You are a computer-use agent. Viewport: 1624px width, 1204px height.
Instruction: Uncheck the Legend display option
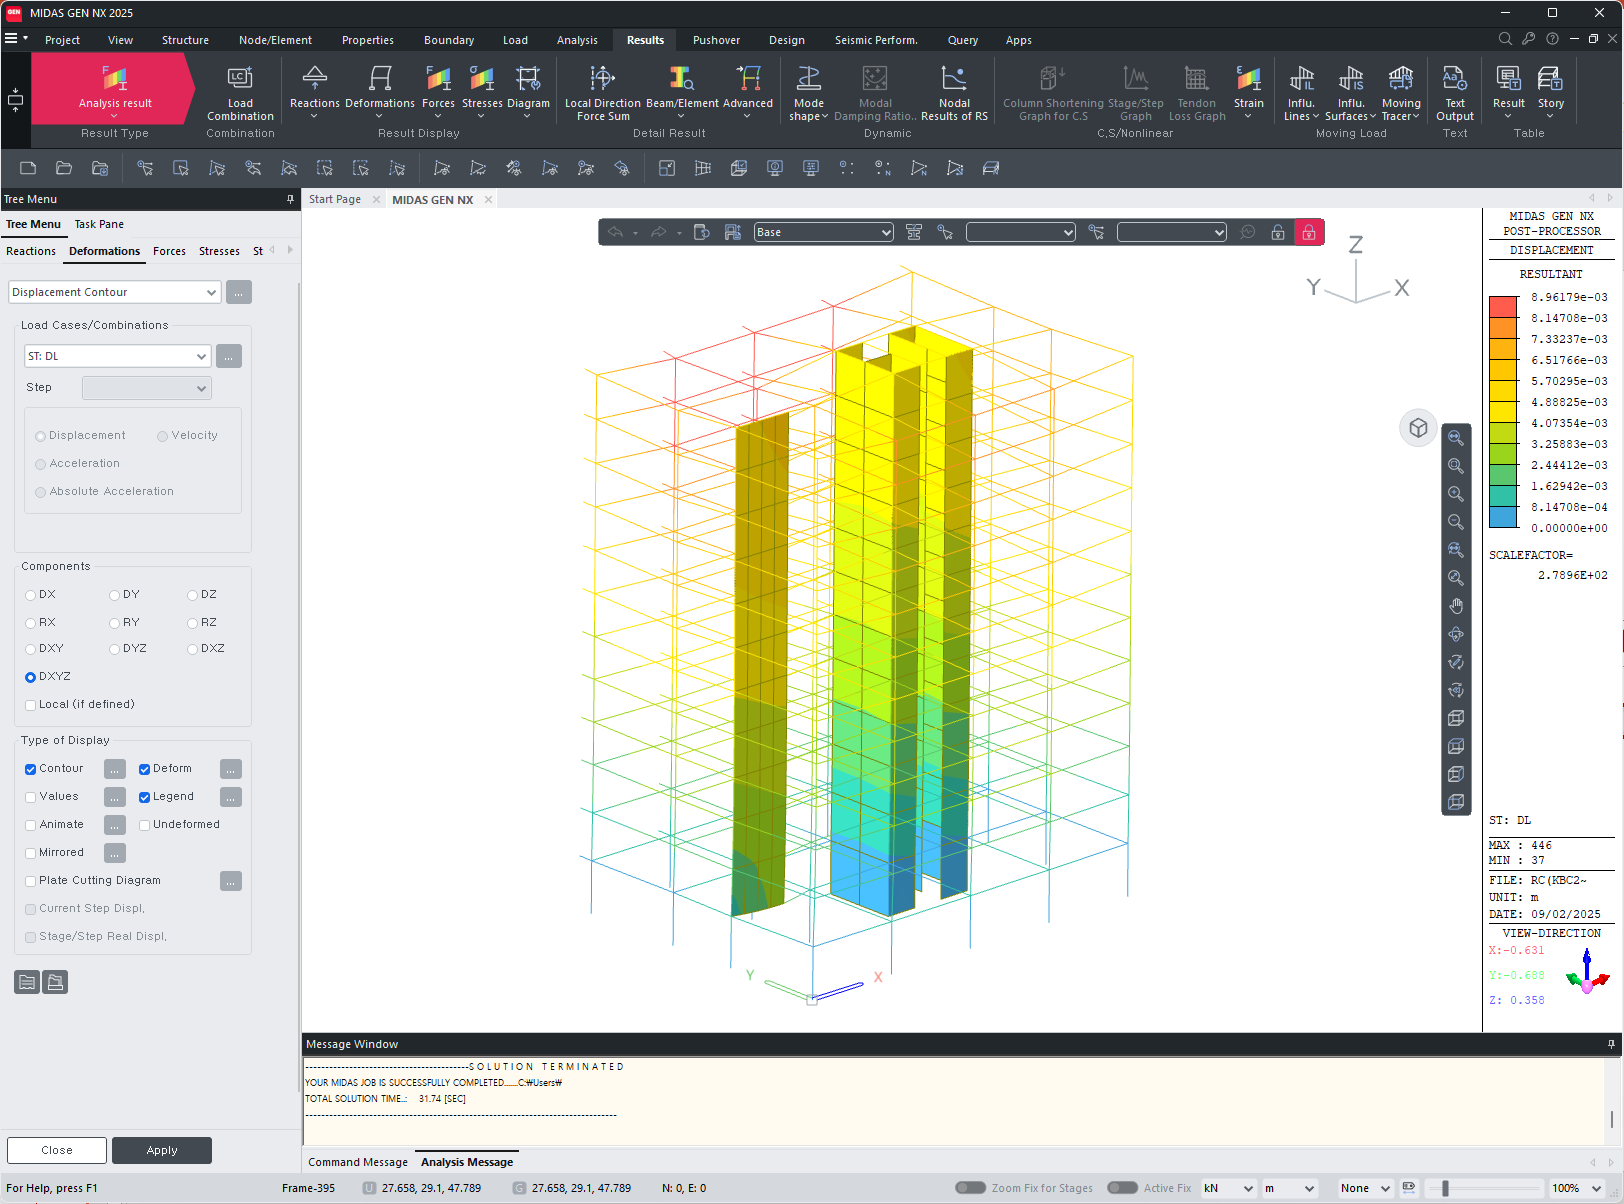click(143, 796)
